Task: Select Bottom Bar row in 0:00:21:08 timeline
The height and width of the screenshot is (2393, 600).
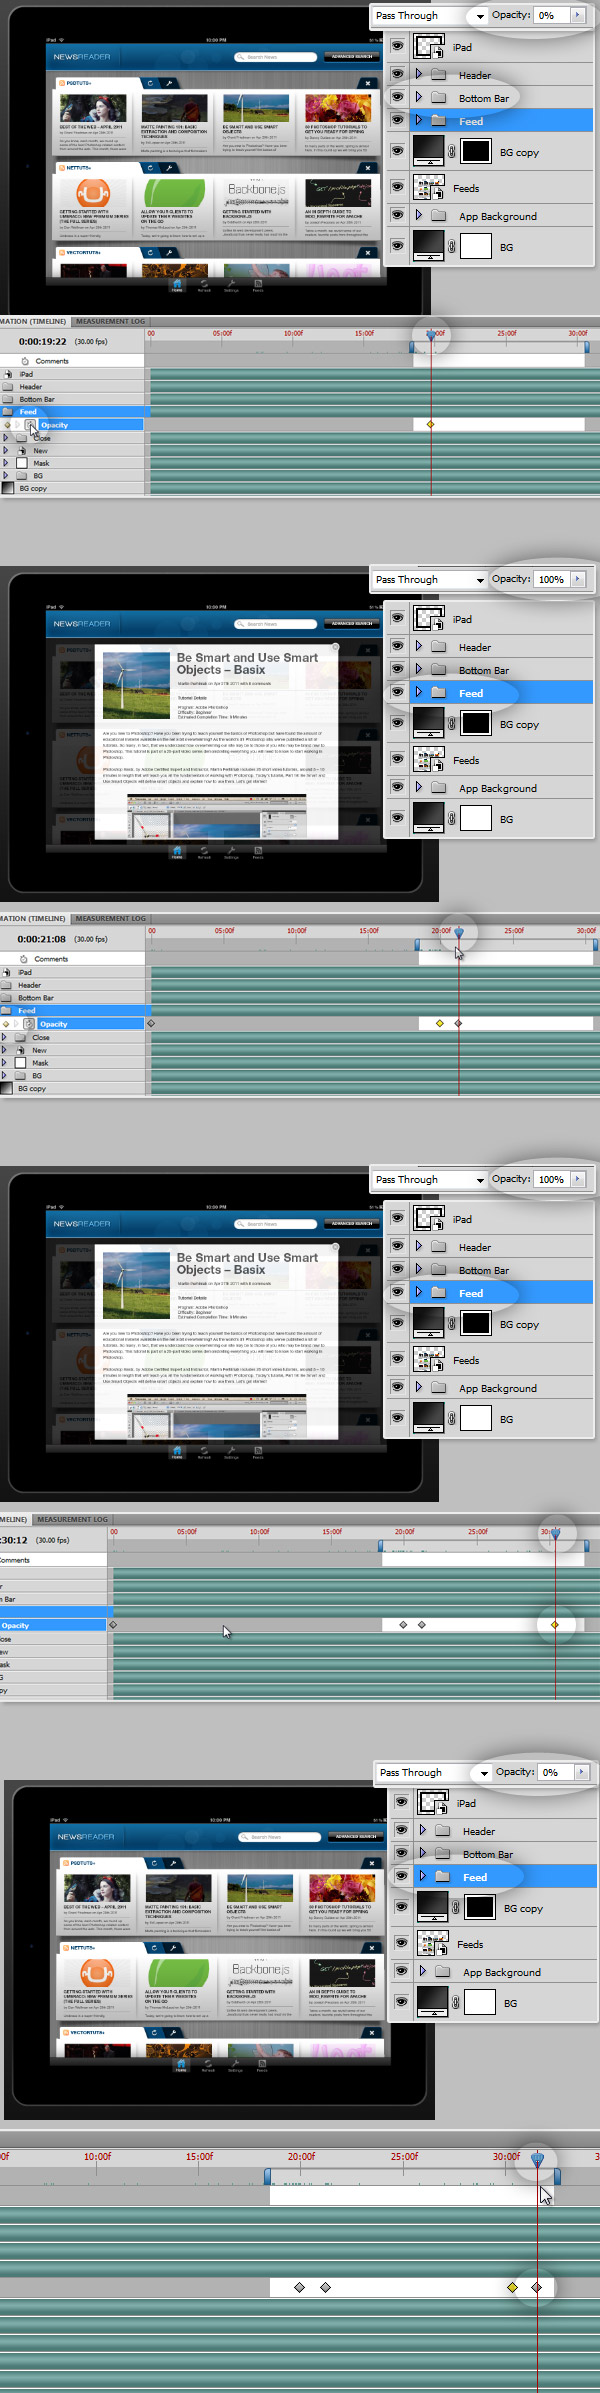Action: pos(72,998)
